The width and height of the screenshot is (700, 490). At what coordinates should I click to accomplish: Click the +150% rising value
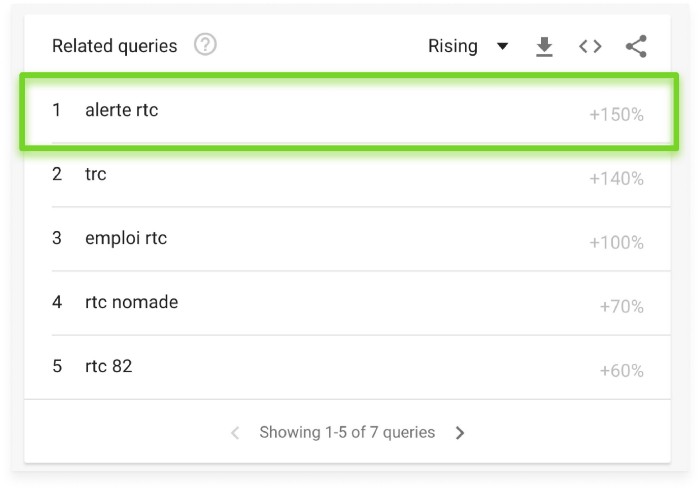point(616,115)
